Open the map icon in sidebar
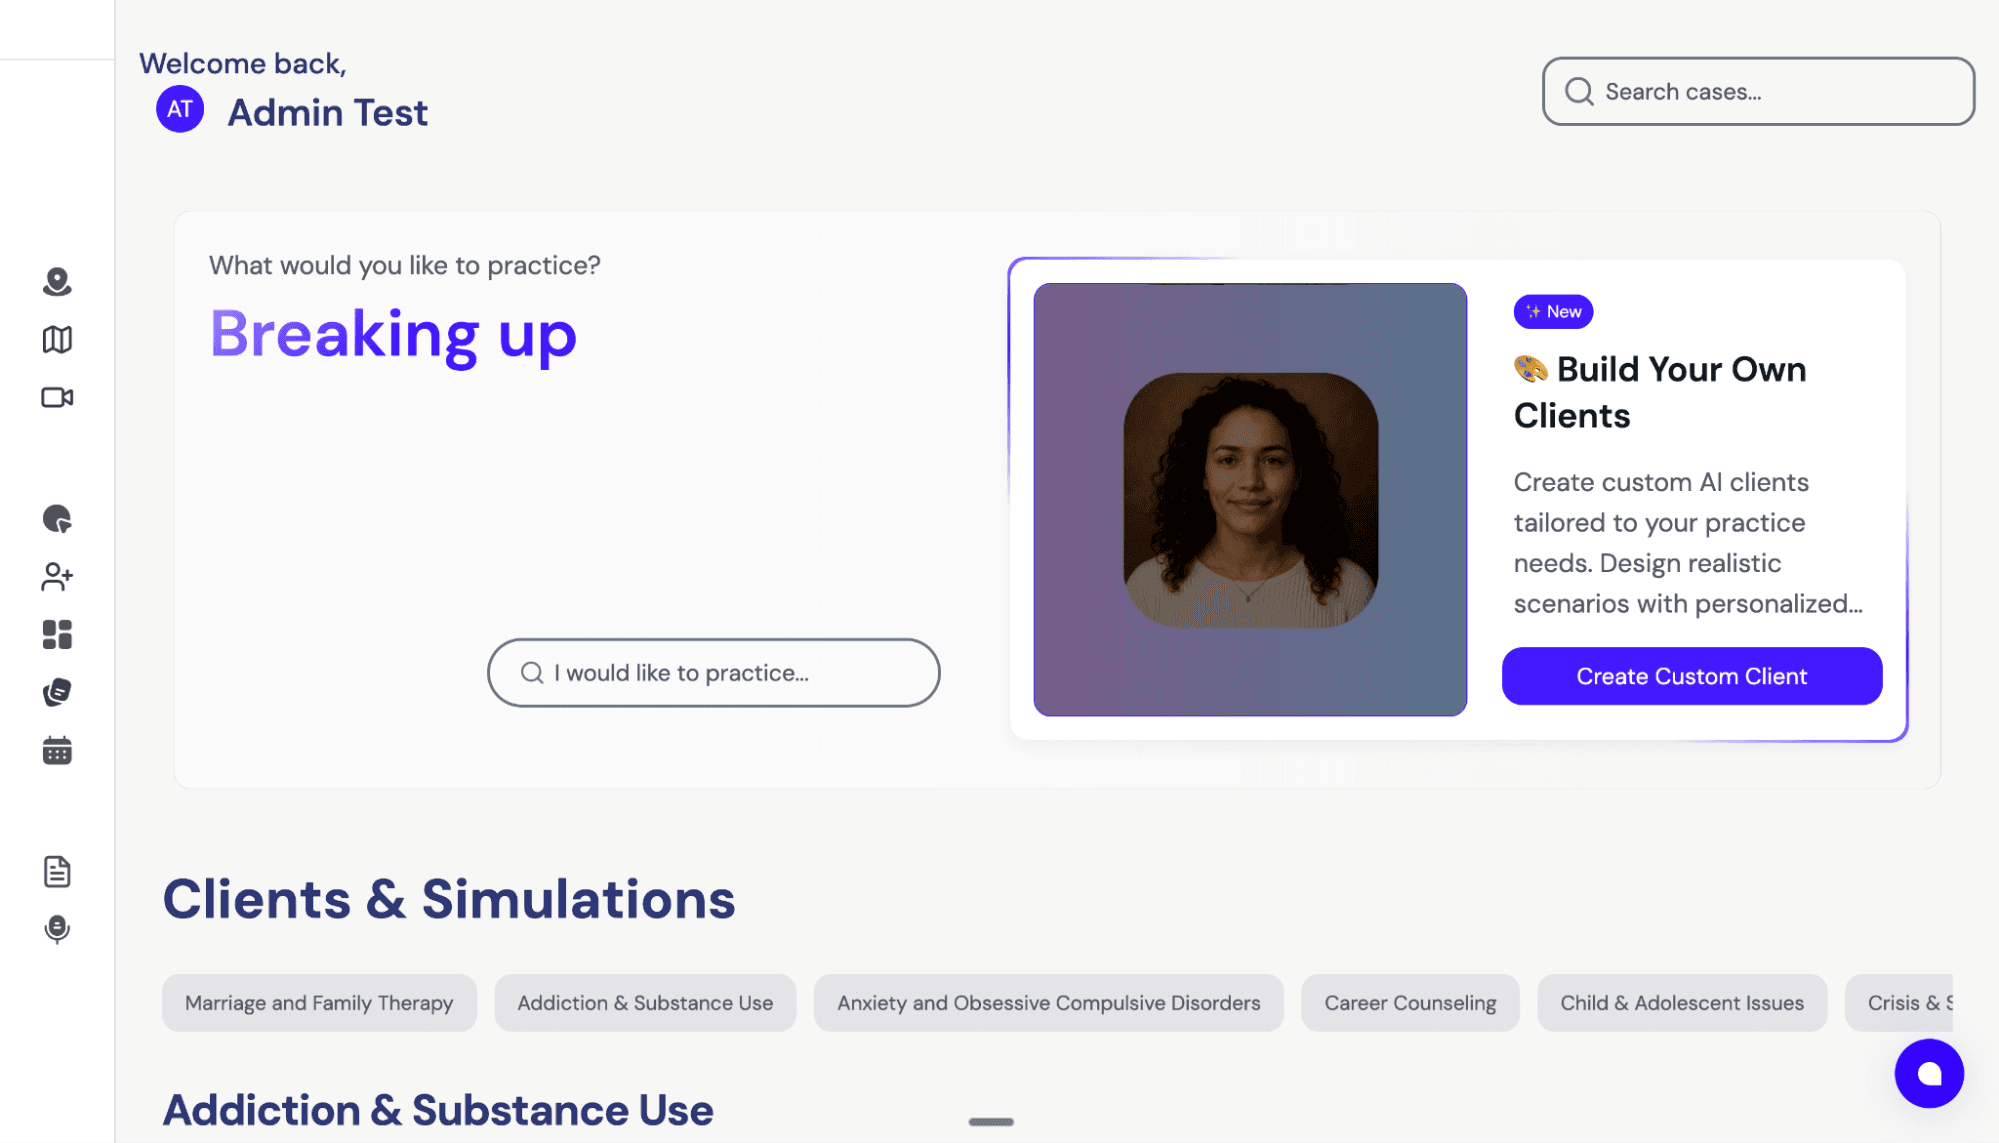This screenshot has width=1999, height=1143. point(57,340)
